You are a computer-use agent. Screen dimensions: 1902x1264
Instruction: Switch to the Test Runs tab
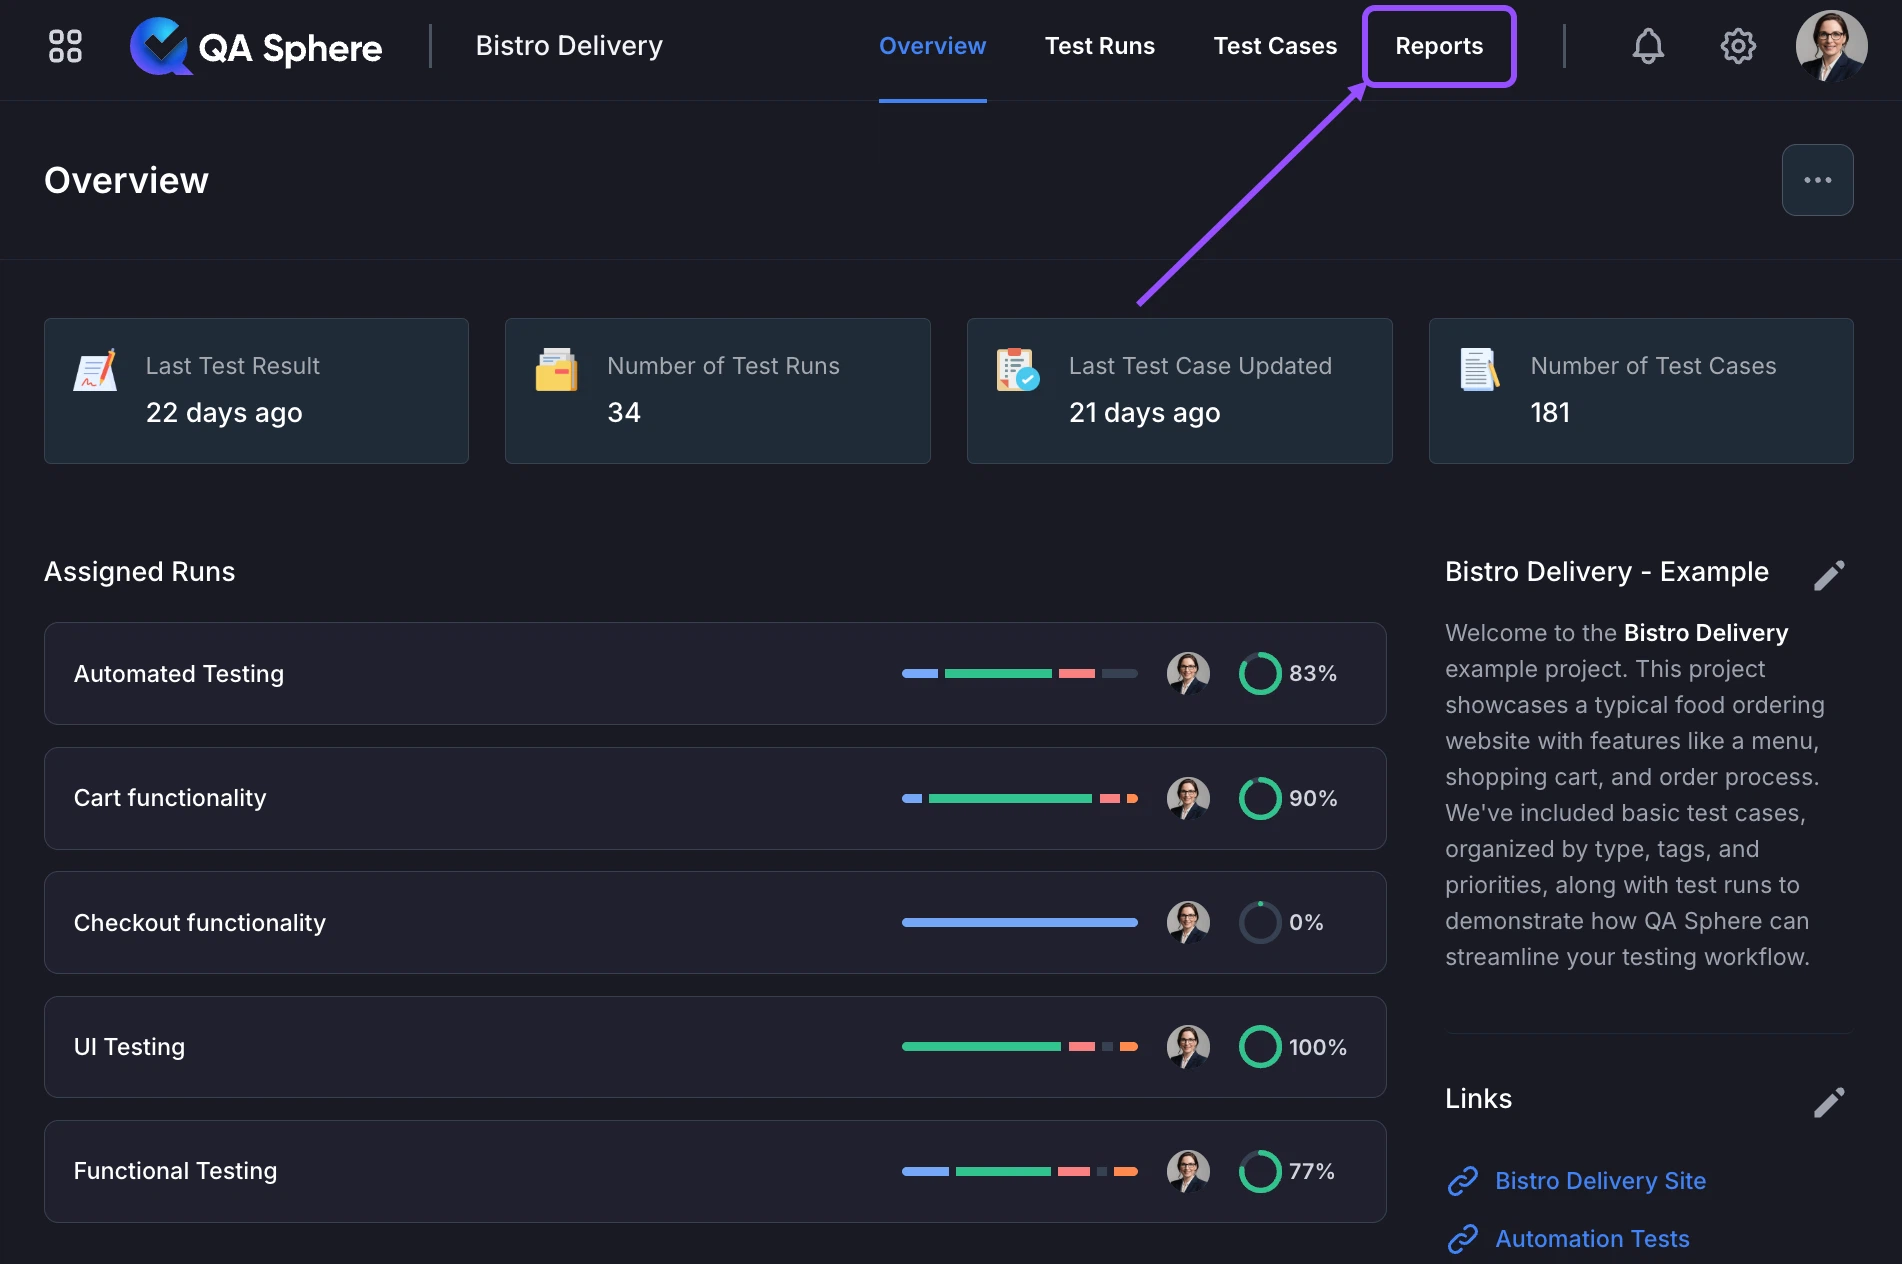pos(1100,46)
